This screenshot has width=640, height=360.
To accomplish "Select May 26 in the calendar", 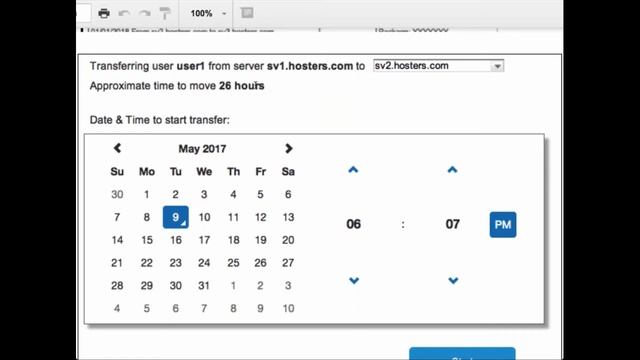I will point(260,263).
